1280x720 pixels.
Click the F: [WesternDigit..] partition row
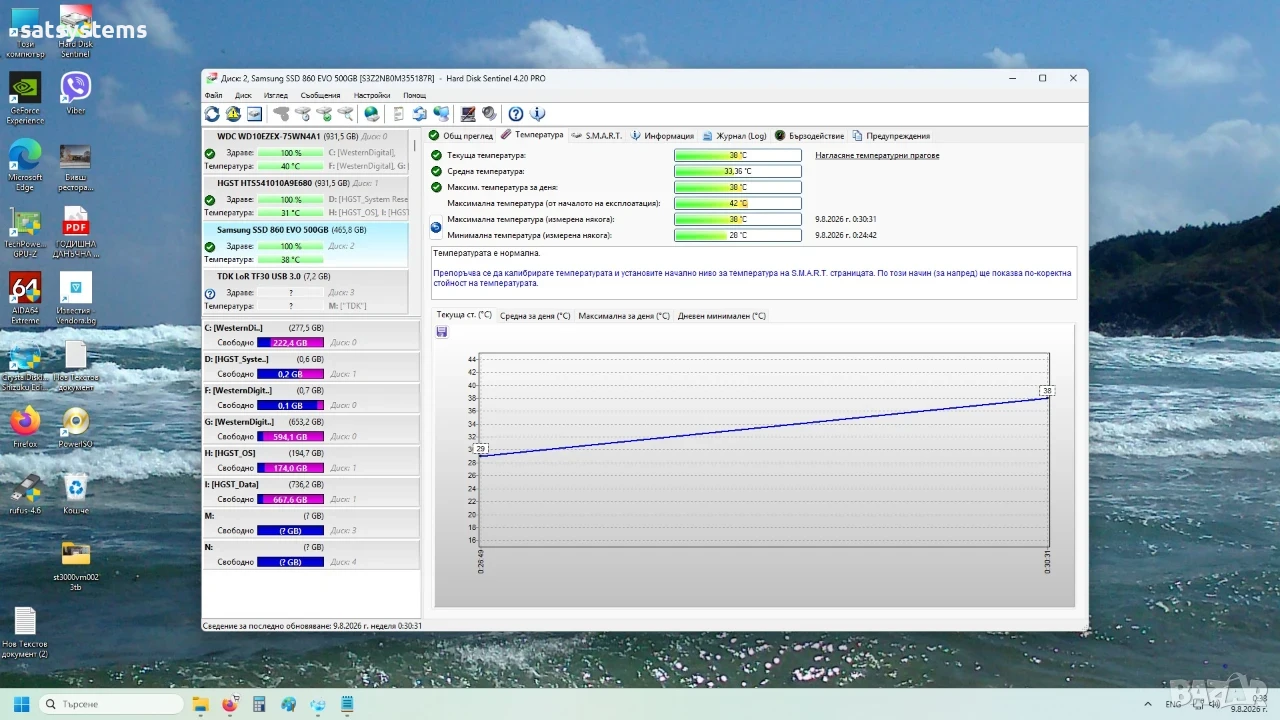(311, 398)
